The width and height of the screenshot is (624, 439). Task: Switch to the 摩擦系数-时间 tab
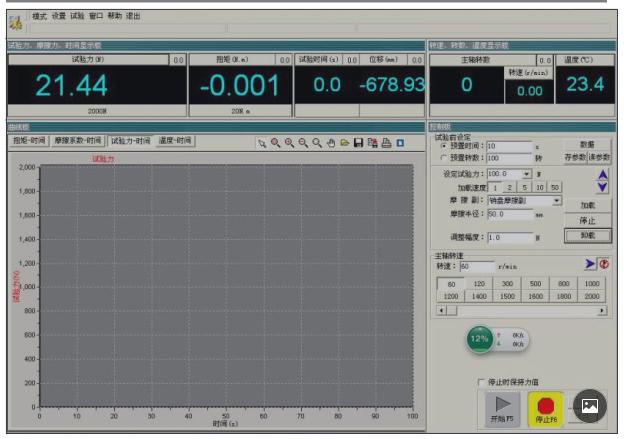point(78,142)
